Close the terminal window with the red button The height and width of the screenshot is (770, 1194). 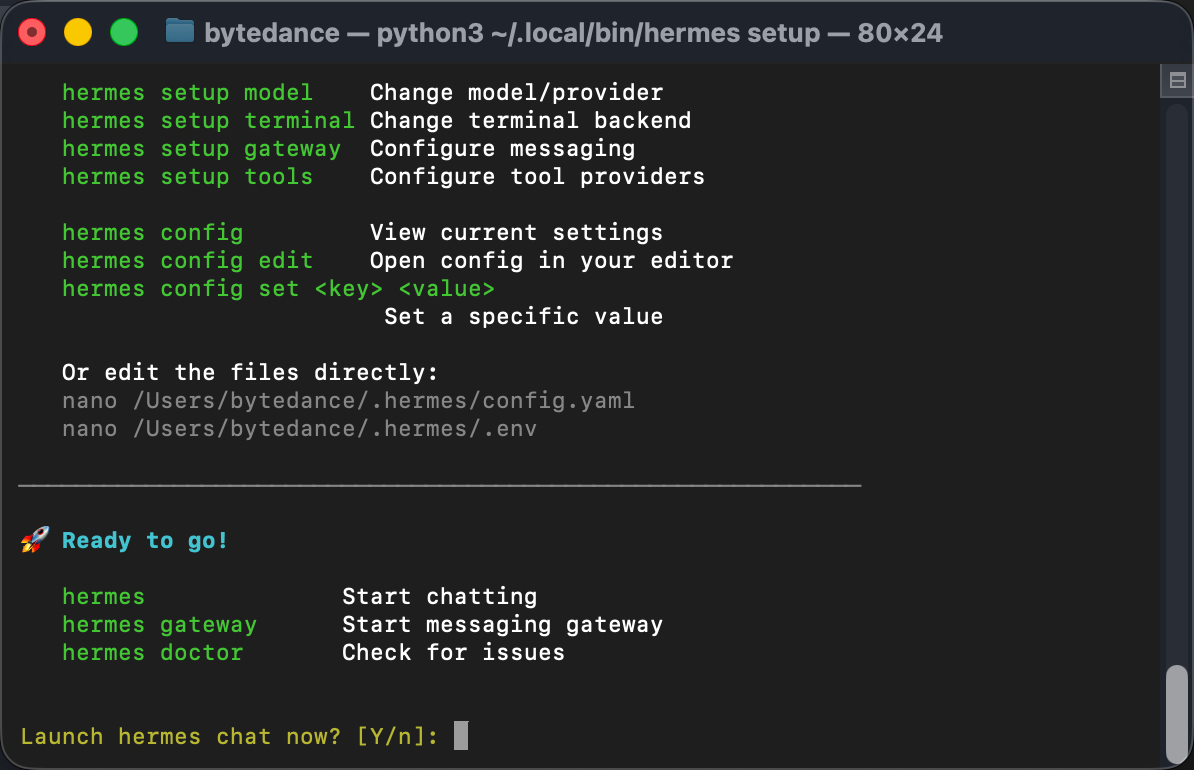click(33, 32)
